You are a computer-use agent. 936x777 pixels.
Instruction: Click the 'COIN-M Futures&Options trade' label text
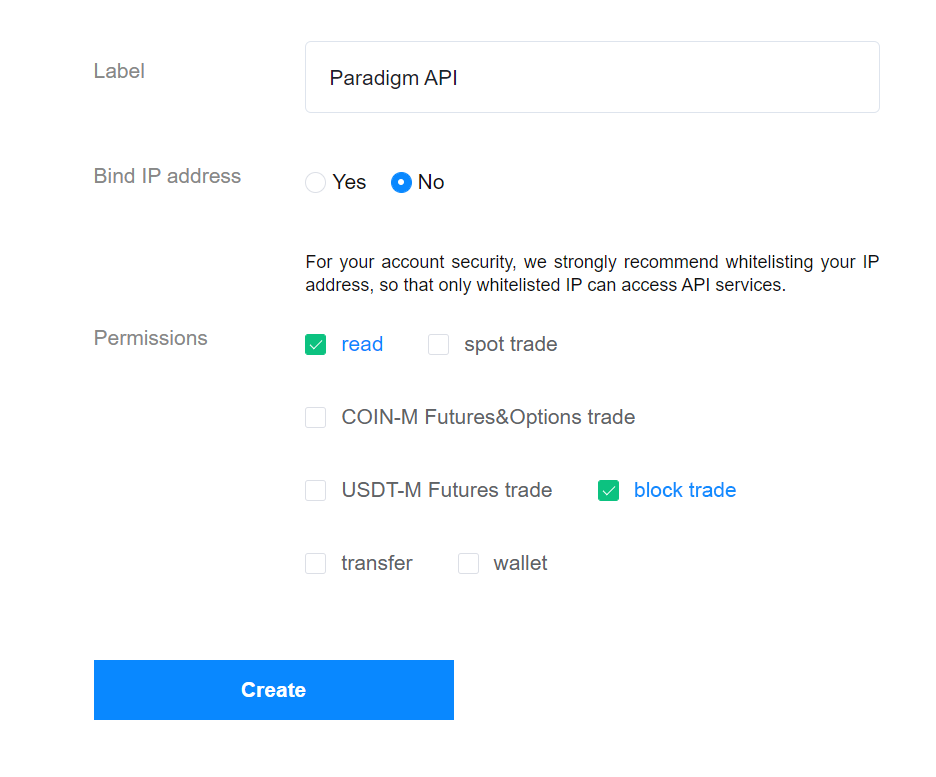click(x=488, y=418)
